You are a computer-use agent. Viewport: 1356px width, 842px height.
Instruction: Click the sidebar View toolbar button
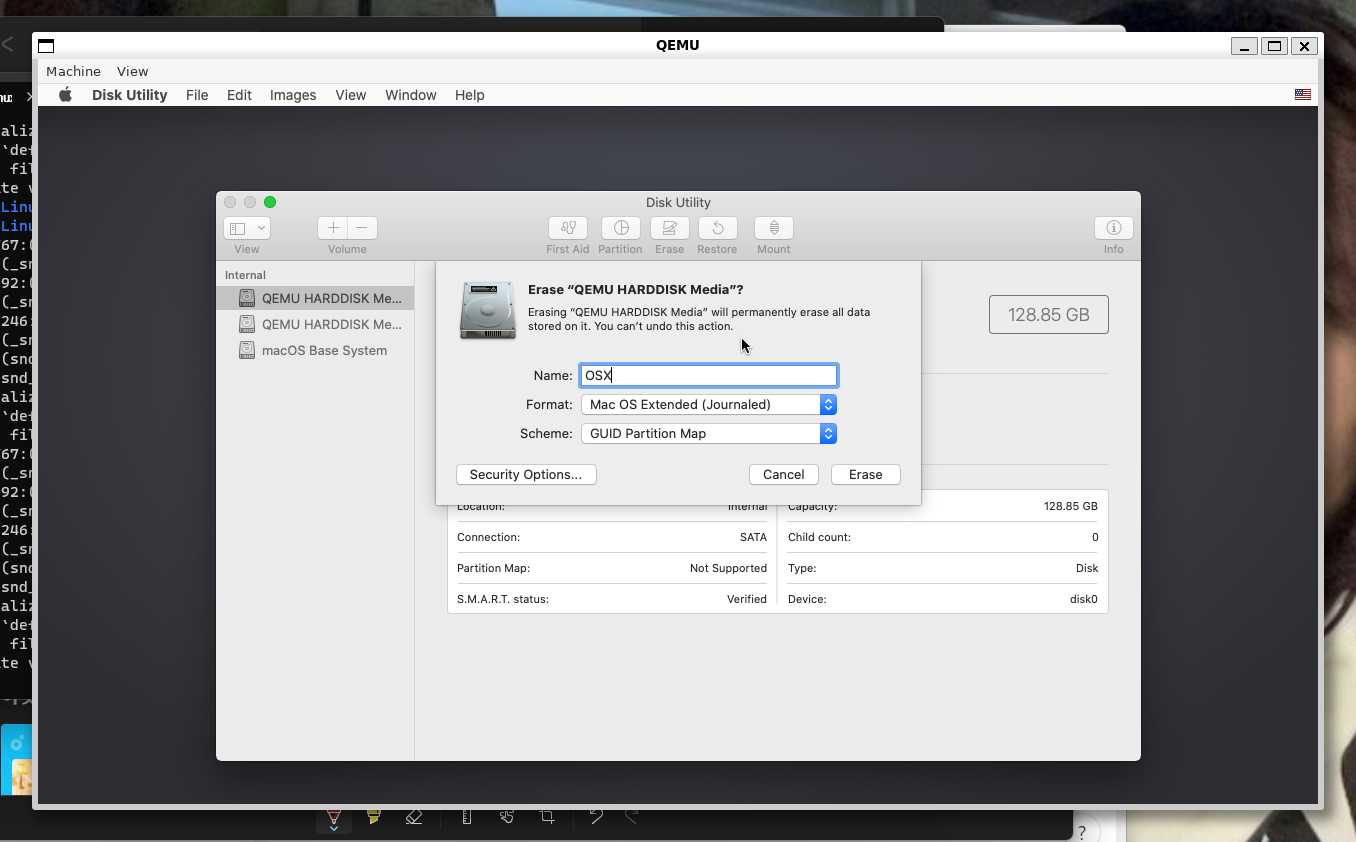[x=247, y=228]
